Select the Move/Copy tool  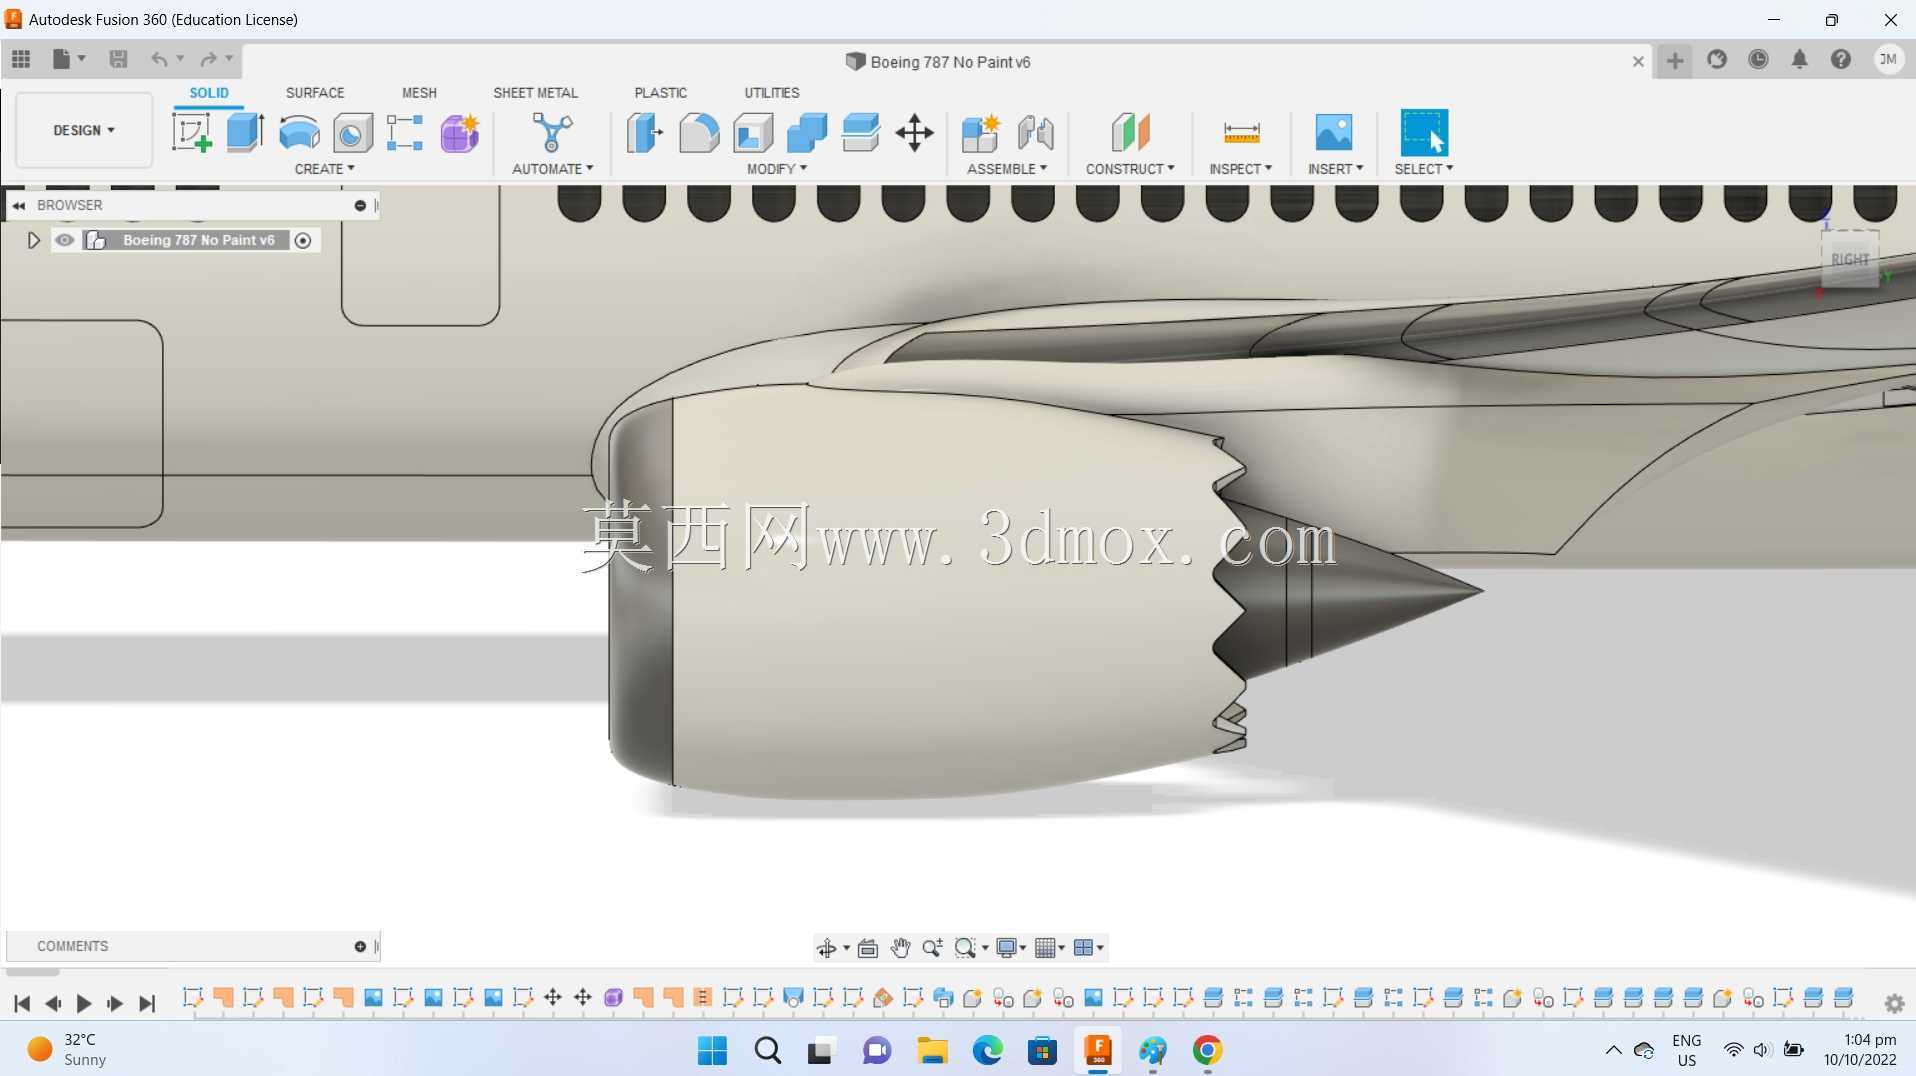(914, 132)
